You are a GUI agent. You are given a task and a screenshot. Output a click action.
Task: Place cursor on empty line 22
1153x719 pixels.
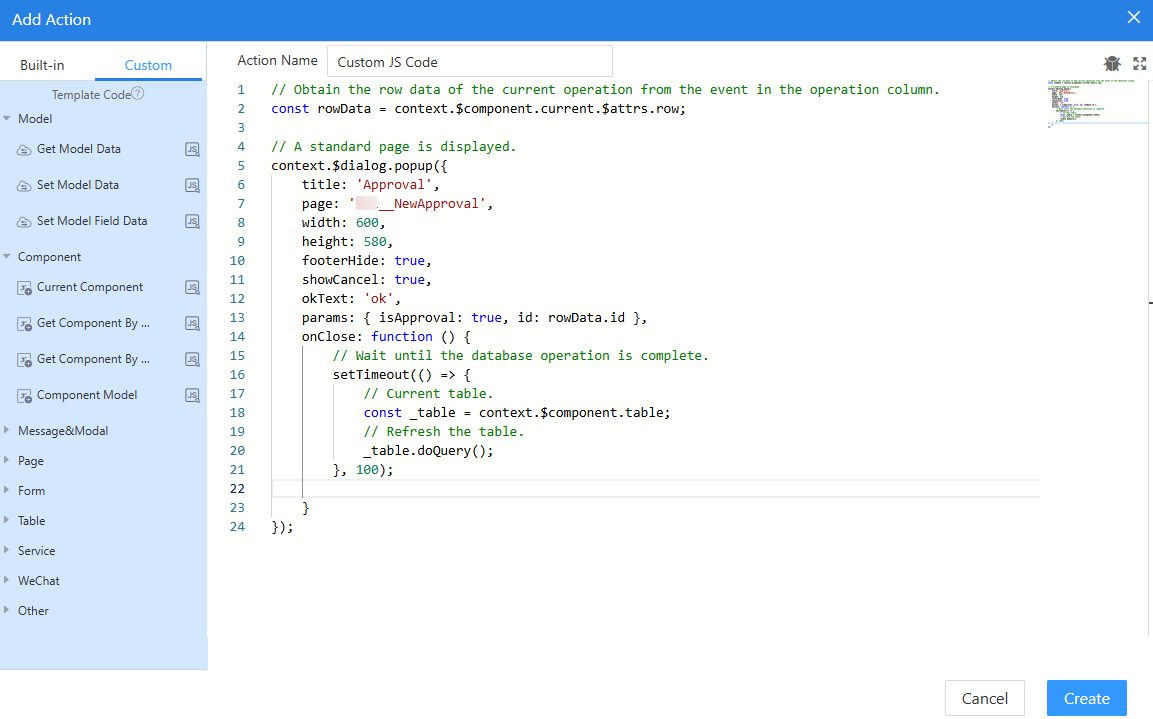pos(654,489)
